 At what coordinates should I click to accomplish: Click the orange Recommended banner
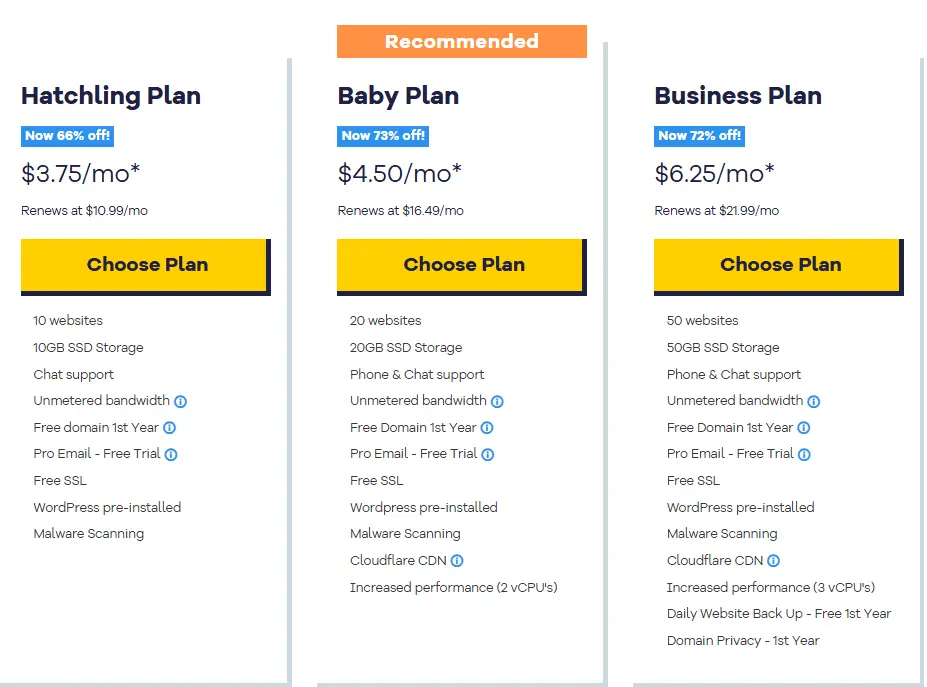coord(461,42)
